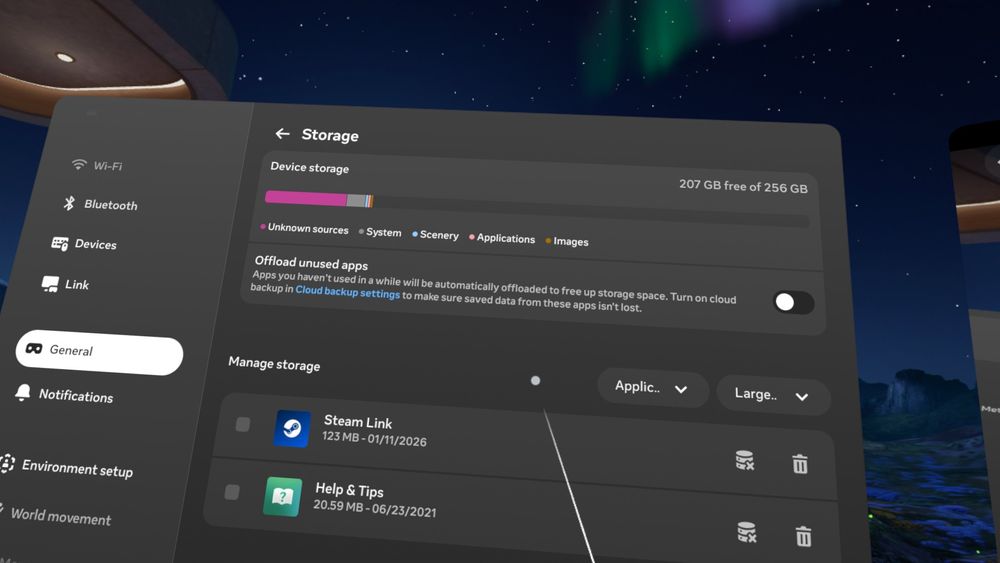Clear app data for Help & Tips

click(747, 532)
